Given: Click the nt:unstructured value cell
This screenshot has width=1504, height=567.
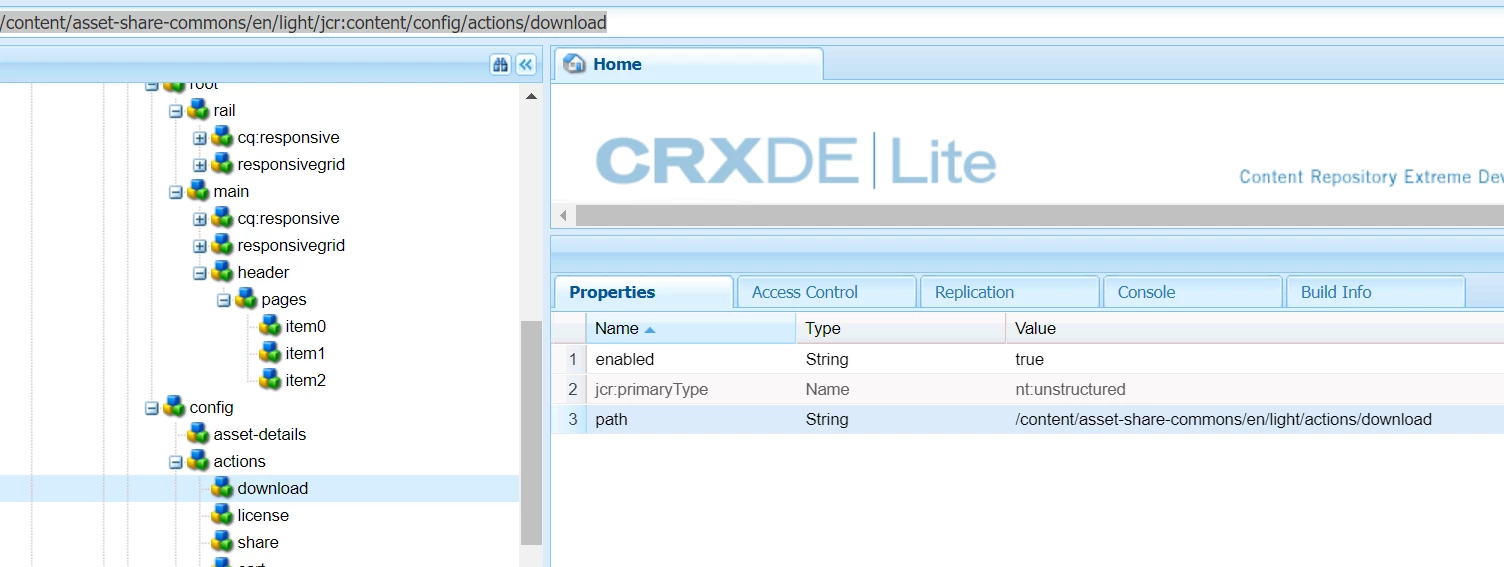Looking at the screenshot, I should coord(1255,389).
